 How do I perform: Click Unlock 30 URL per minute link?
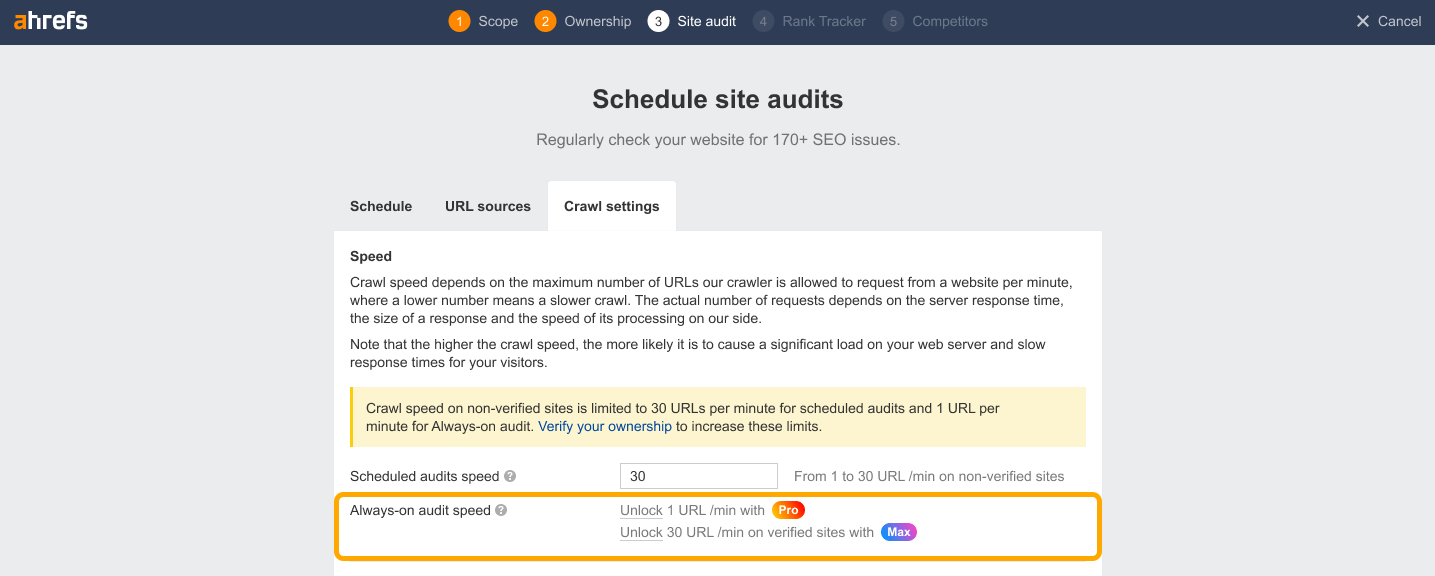(x=641, y=532)
